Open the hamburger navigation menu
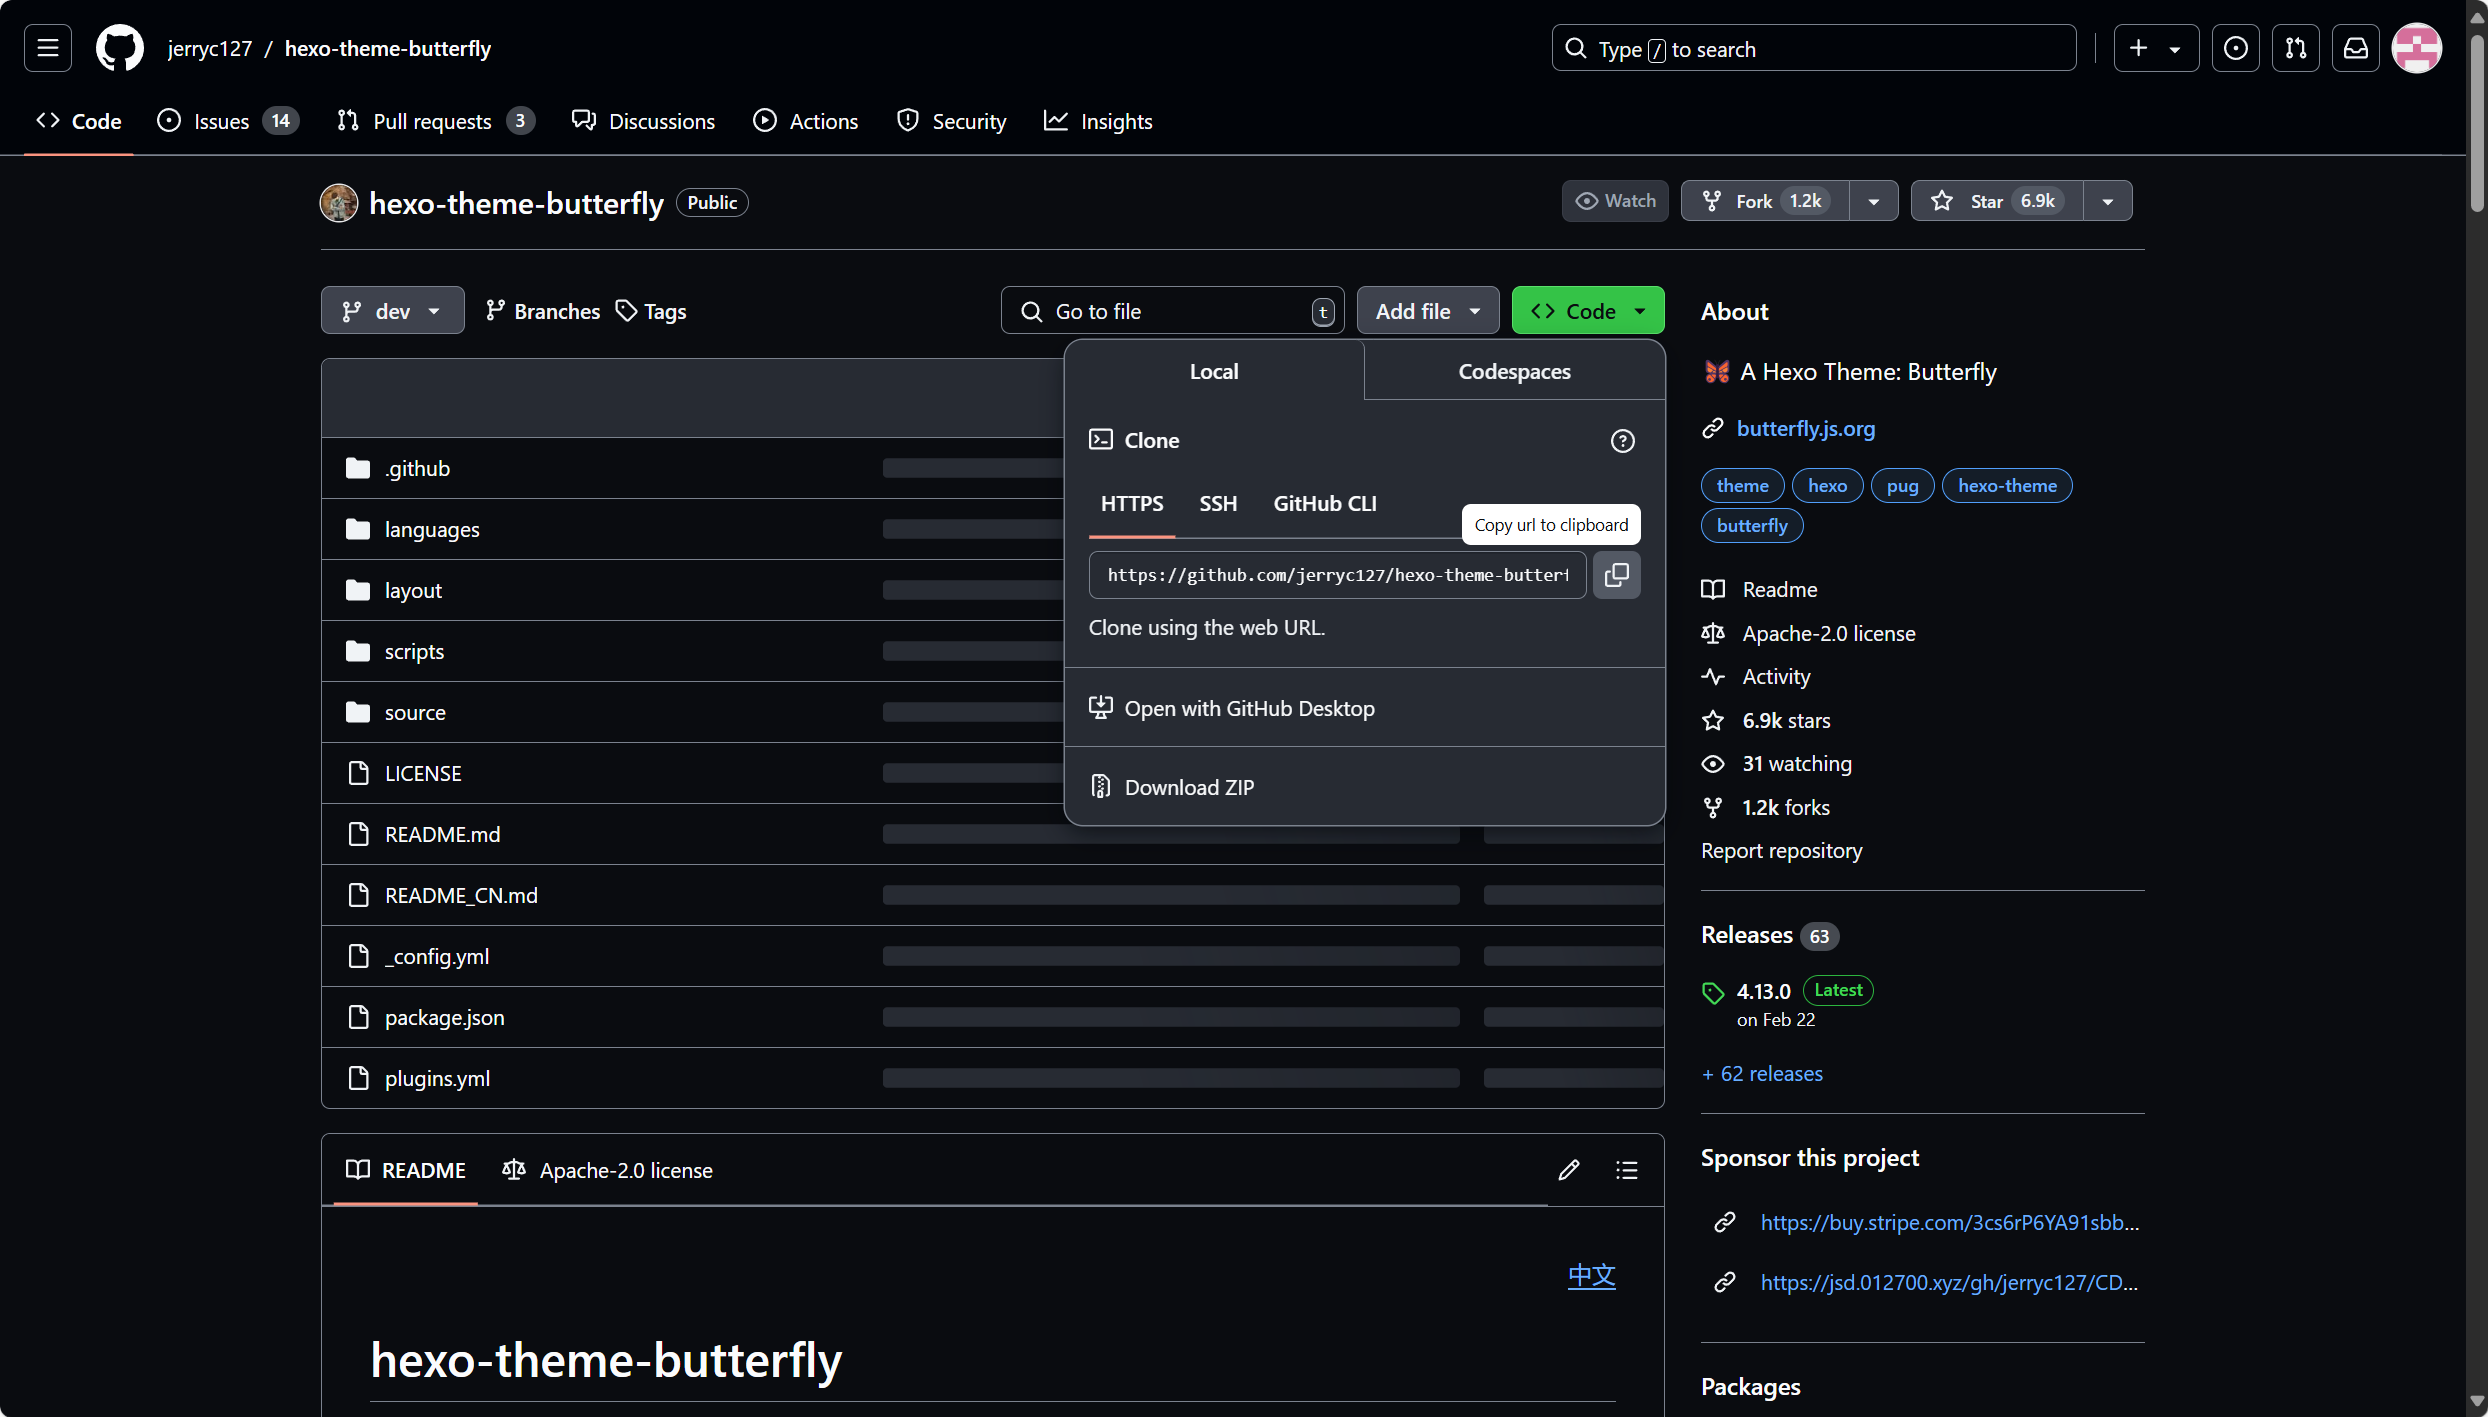This screenshot has width=2488, height=1417. click(x=48, y=48)
